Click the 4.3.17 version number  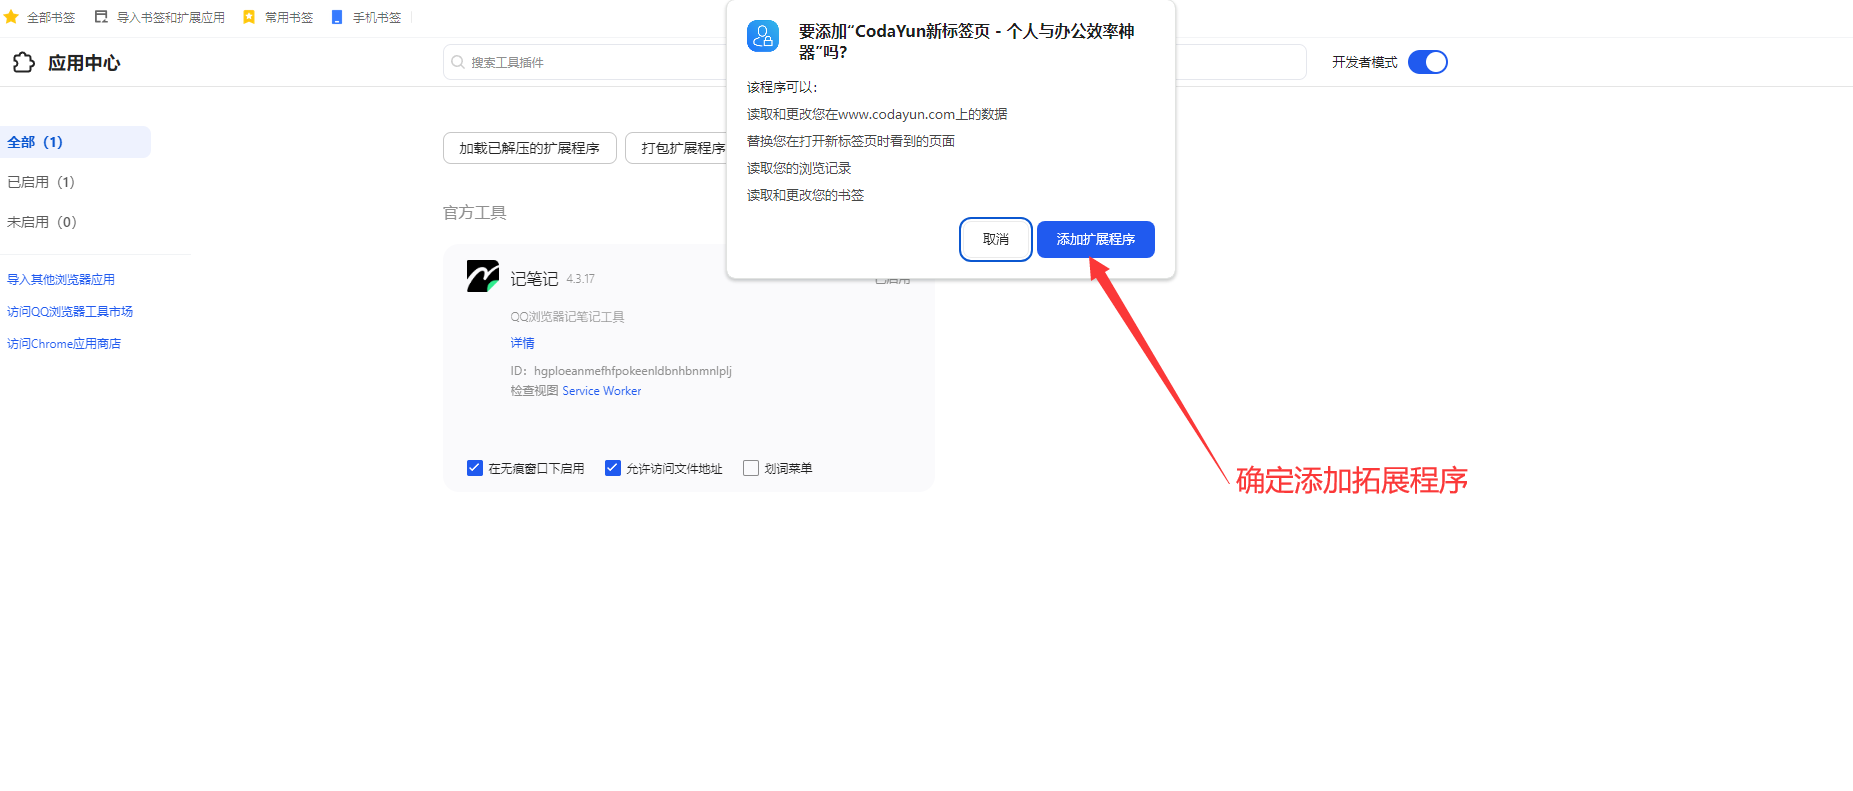[581, 279]
